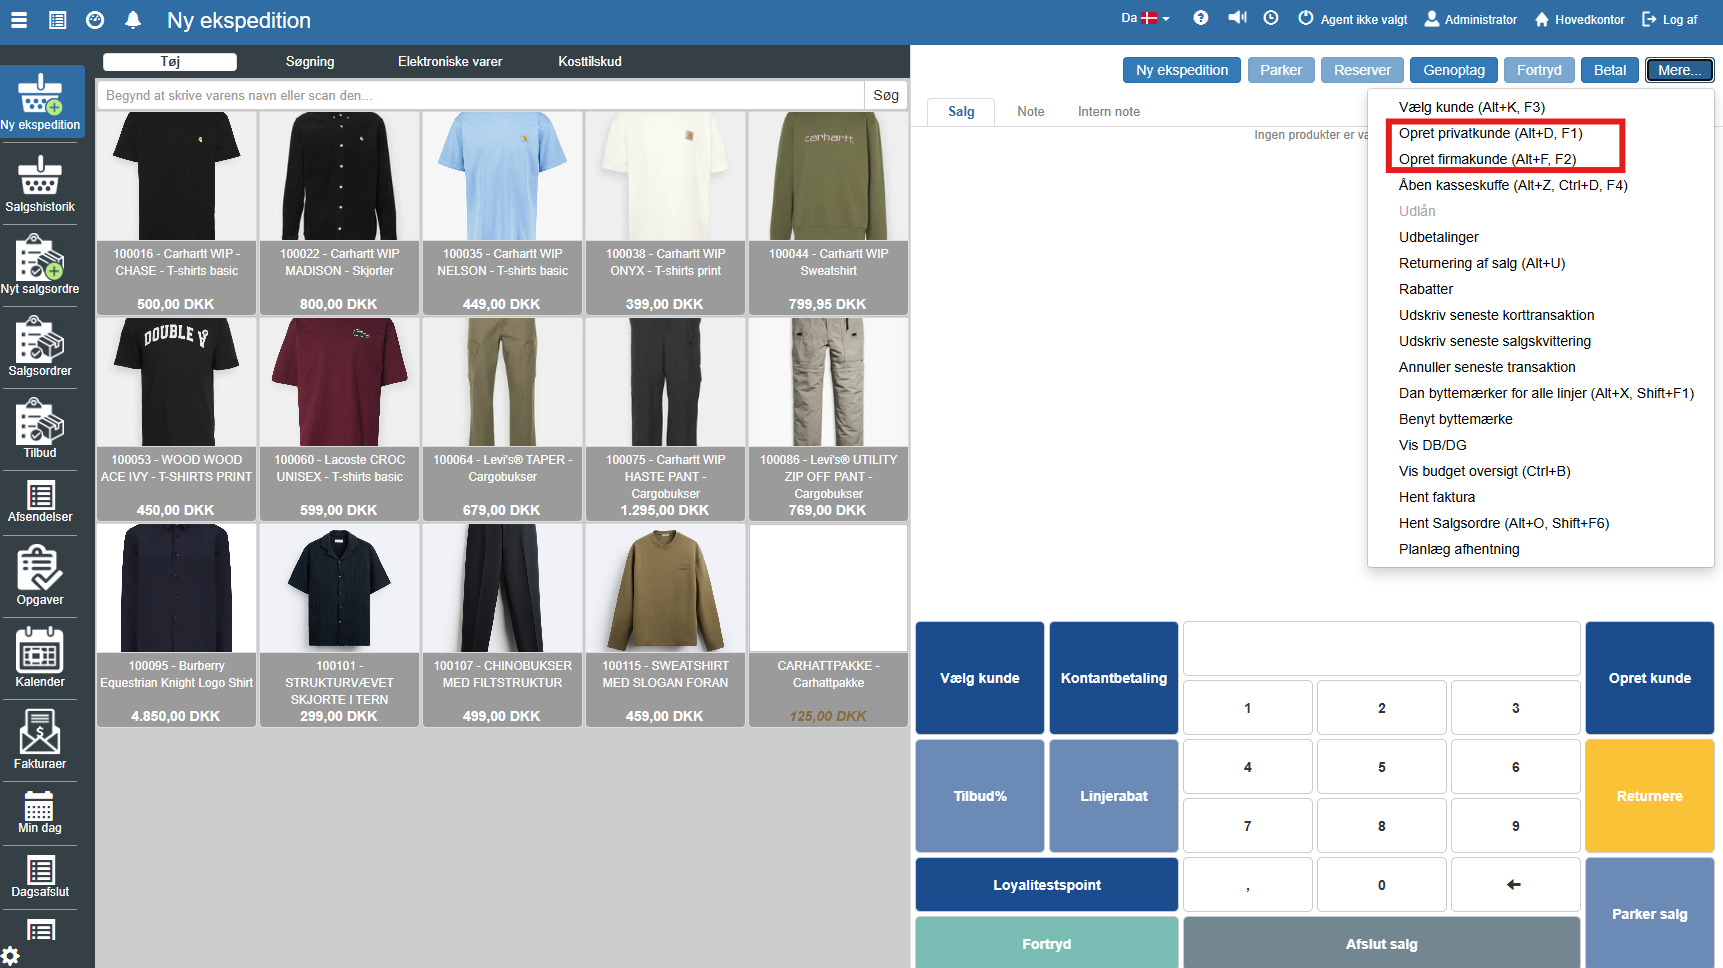This screenshot has width=1723, height=968.
Task: Open Dagsafslut in the sidebar
Action: pos(40,877)
